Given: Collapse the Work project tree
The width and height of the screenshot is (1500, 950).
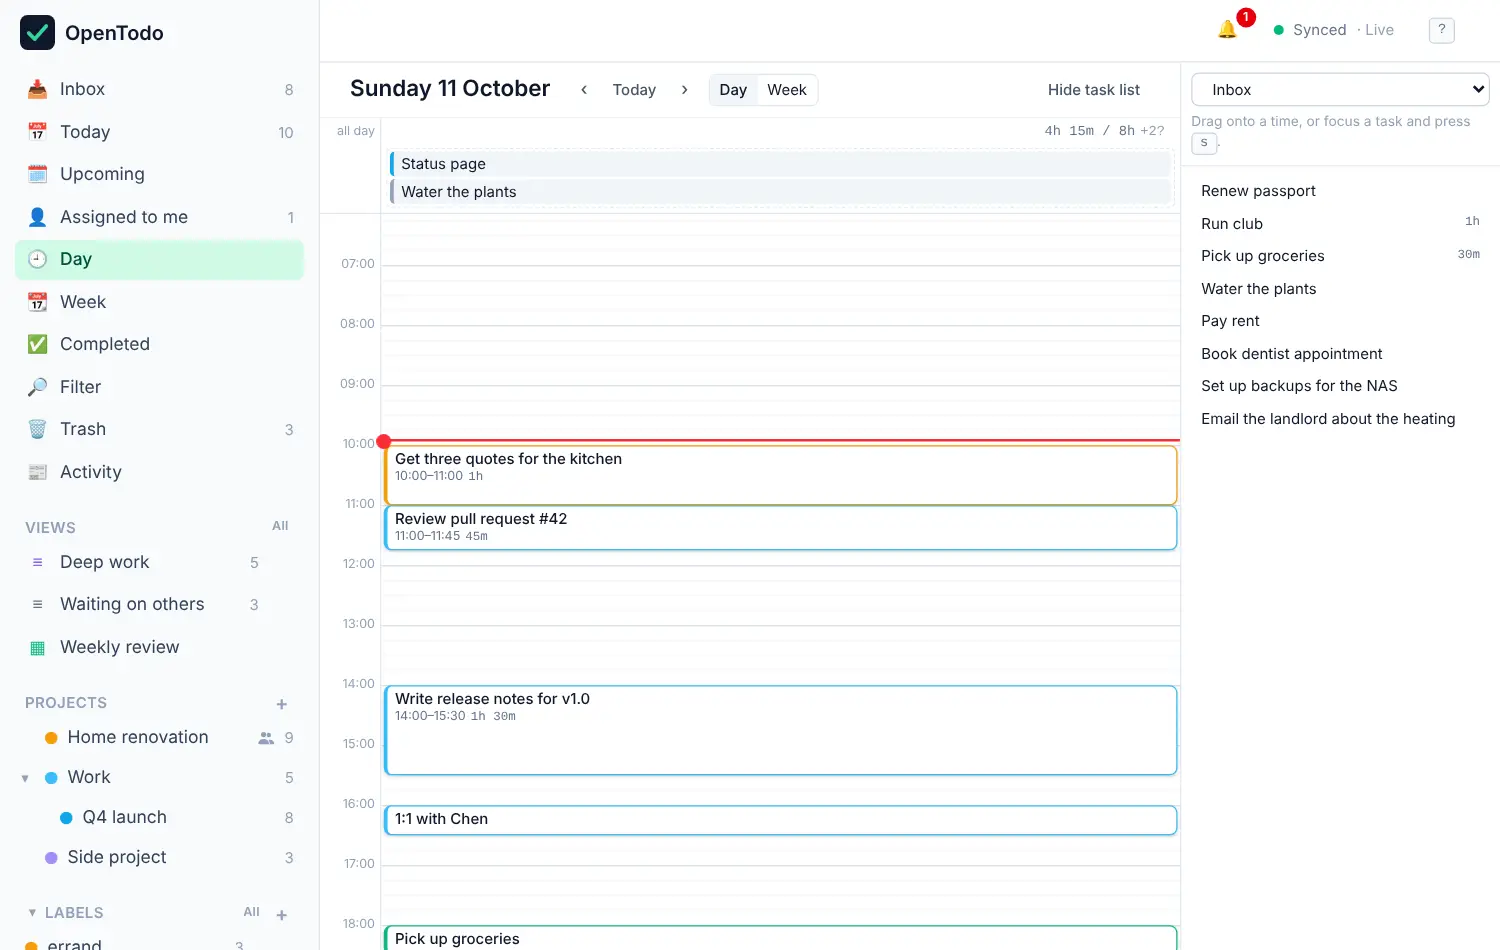Looking at the screenshot, I should coord(25,778).
